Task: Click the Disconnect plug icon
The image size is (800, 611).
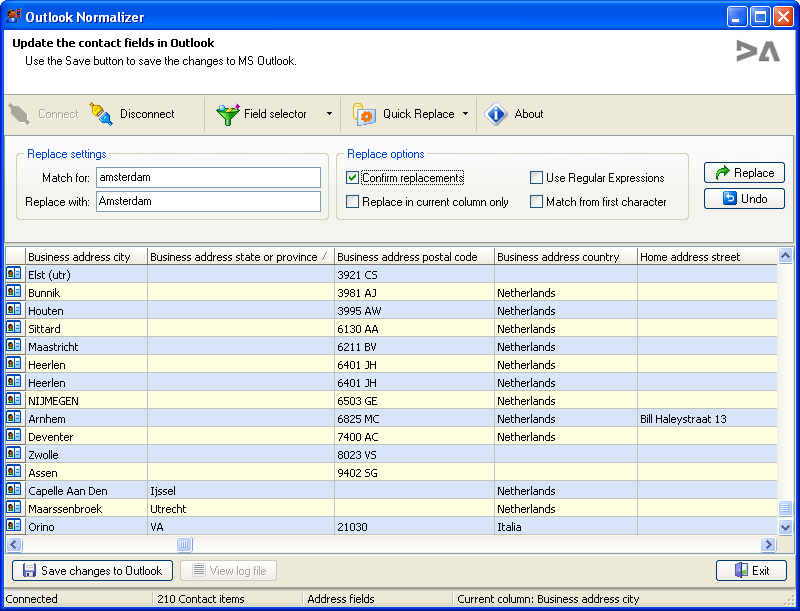Action: 101,114
